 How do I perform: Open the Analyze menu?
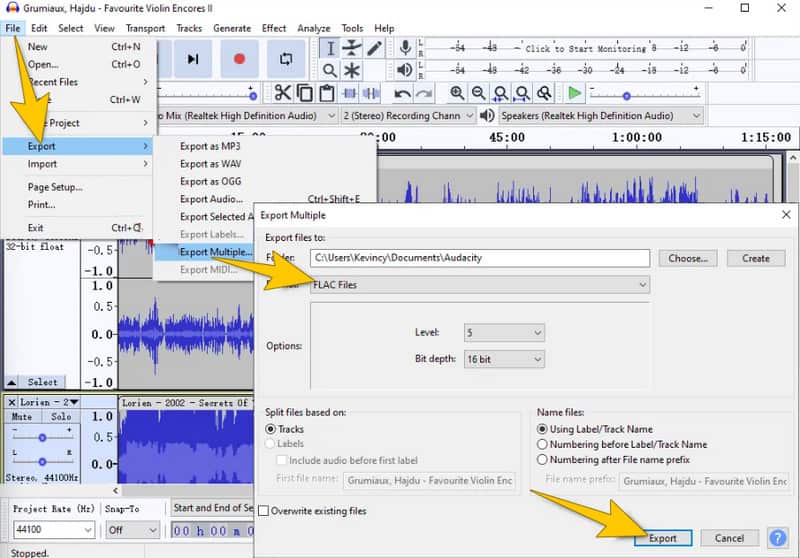coord(314,28)
